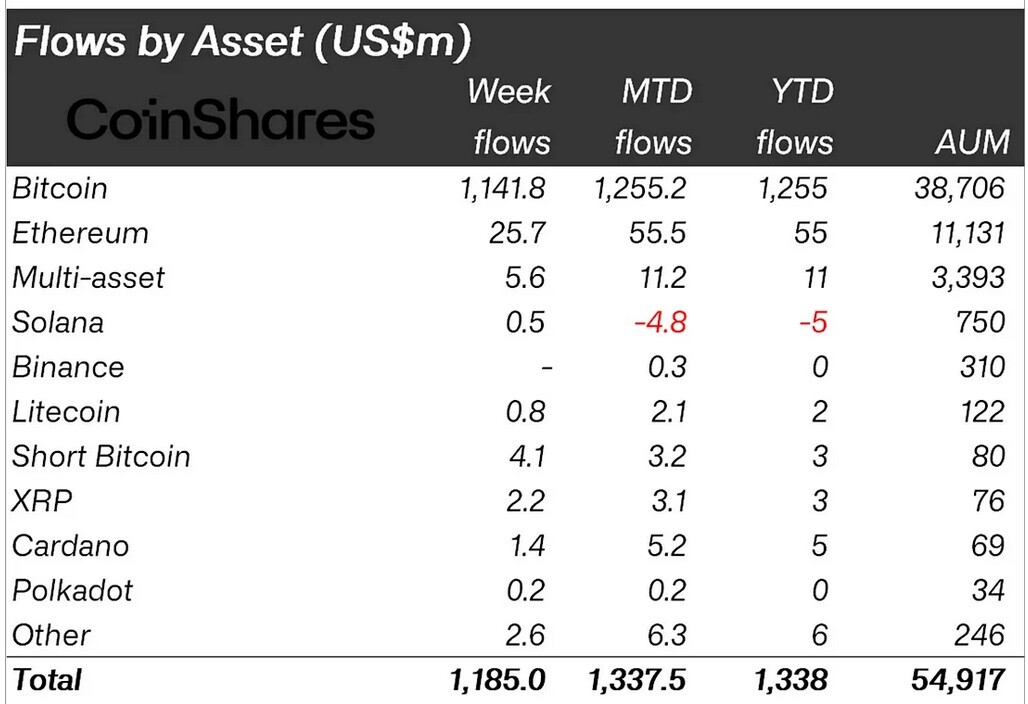Select the YTD flows column header
The height and width of the screenshot is (704, 1028).
point(795,117)
